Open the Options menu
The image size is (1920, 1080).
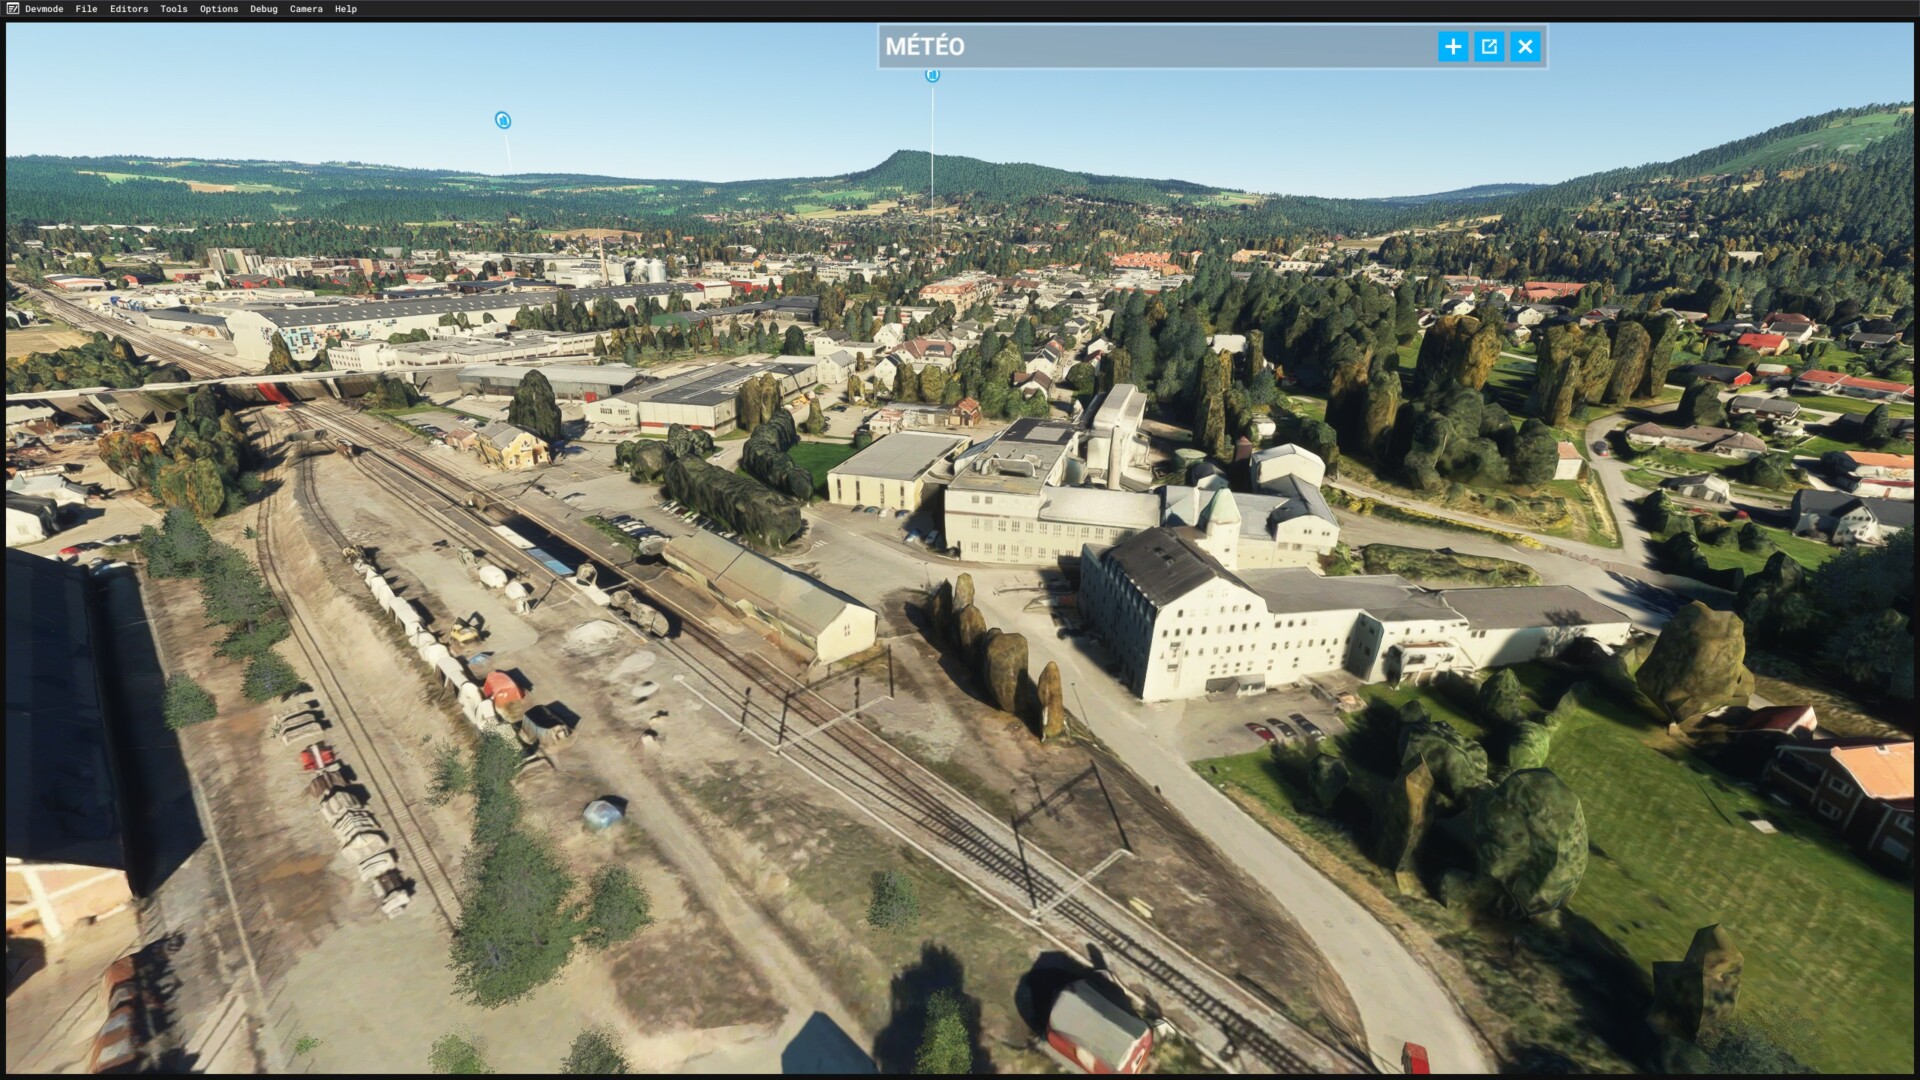(x=219, y=9)
